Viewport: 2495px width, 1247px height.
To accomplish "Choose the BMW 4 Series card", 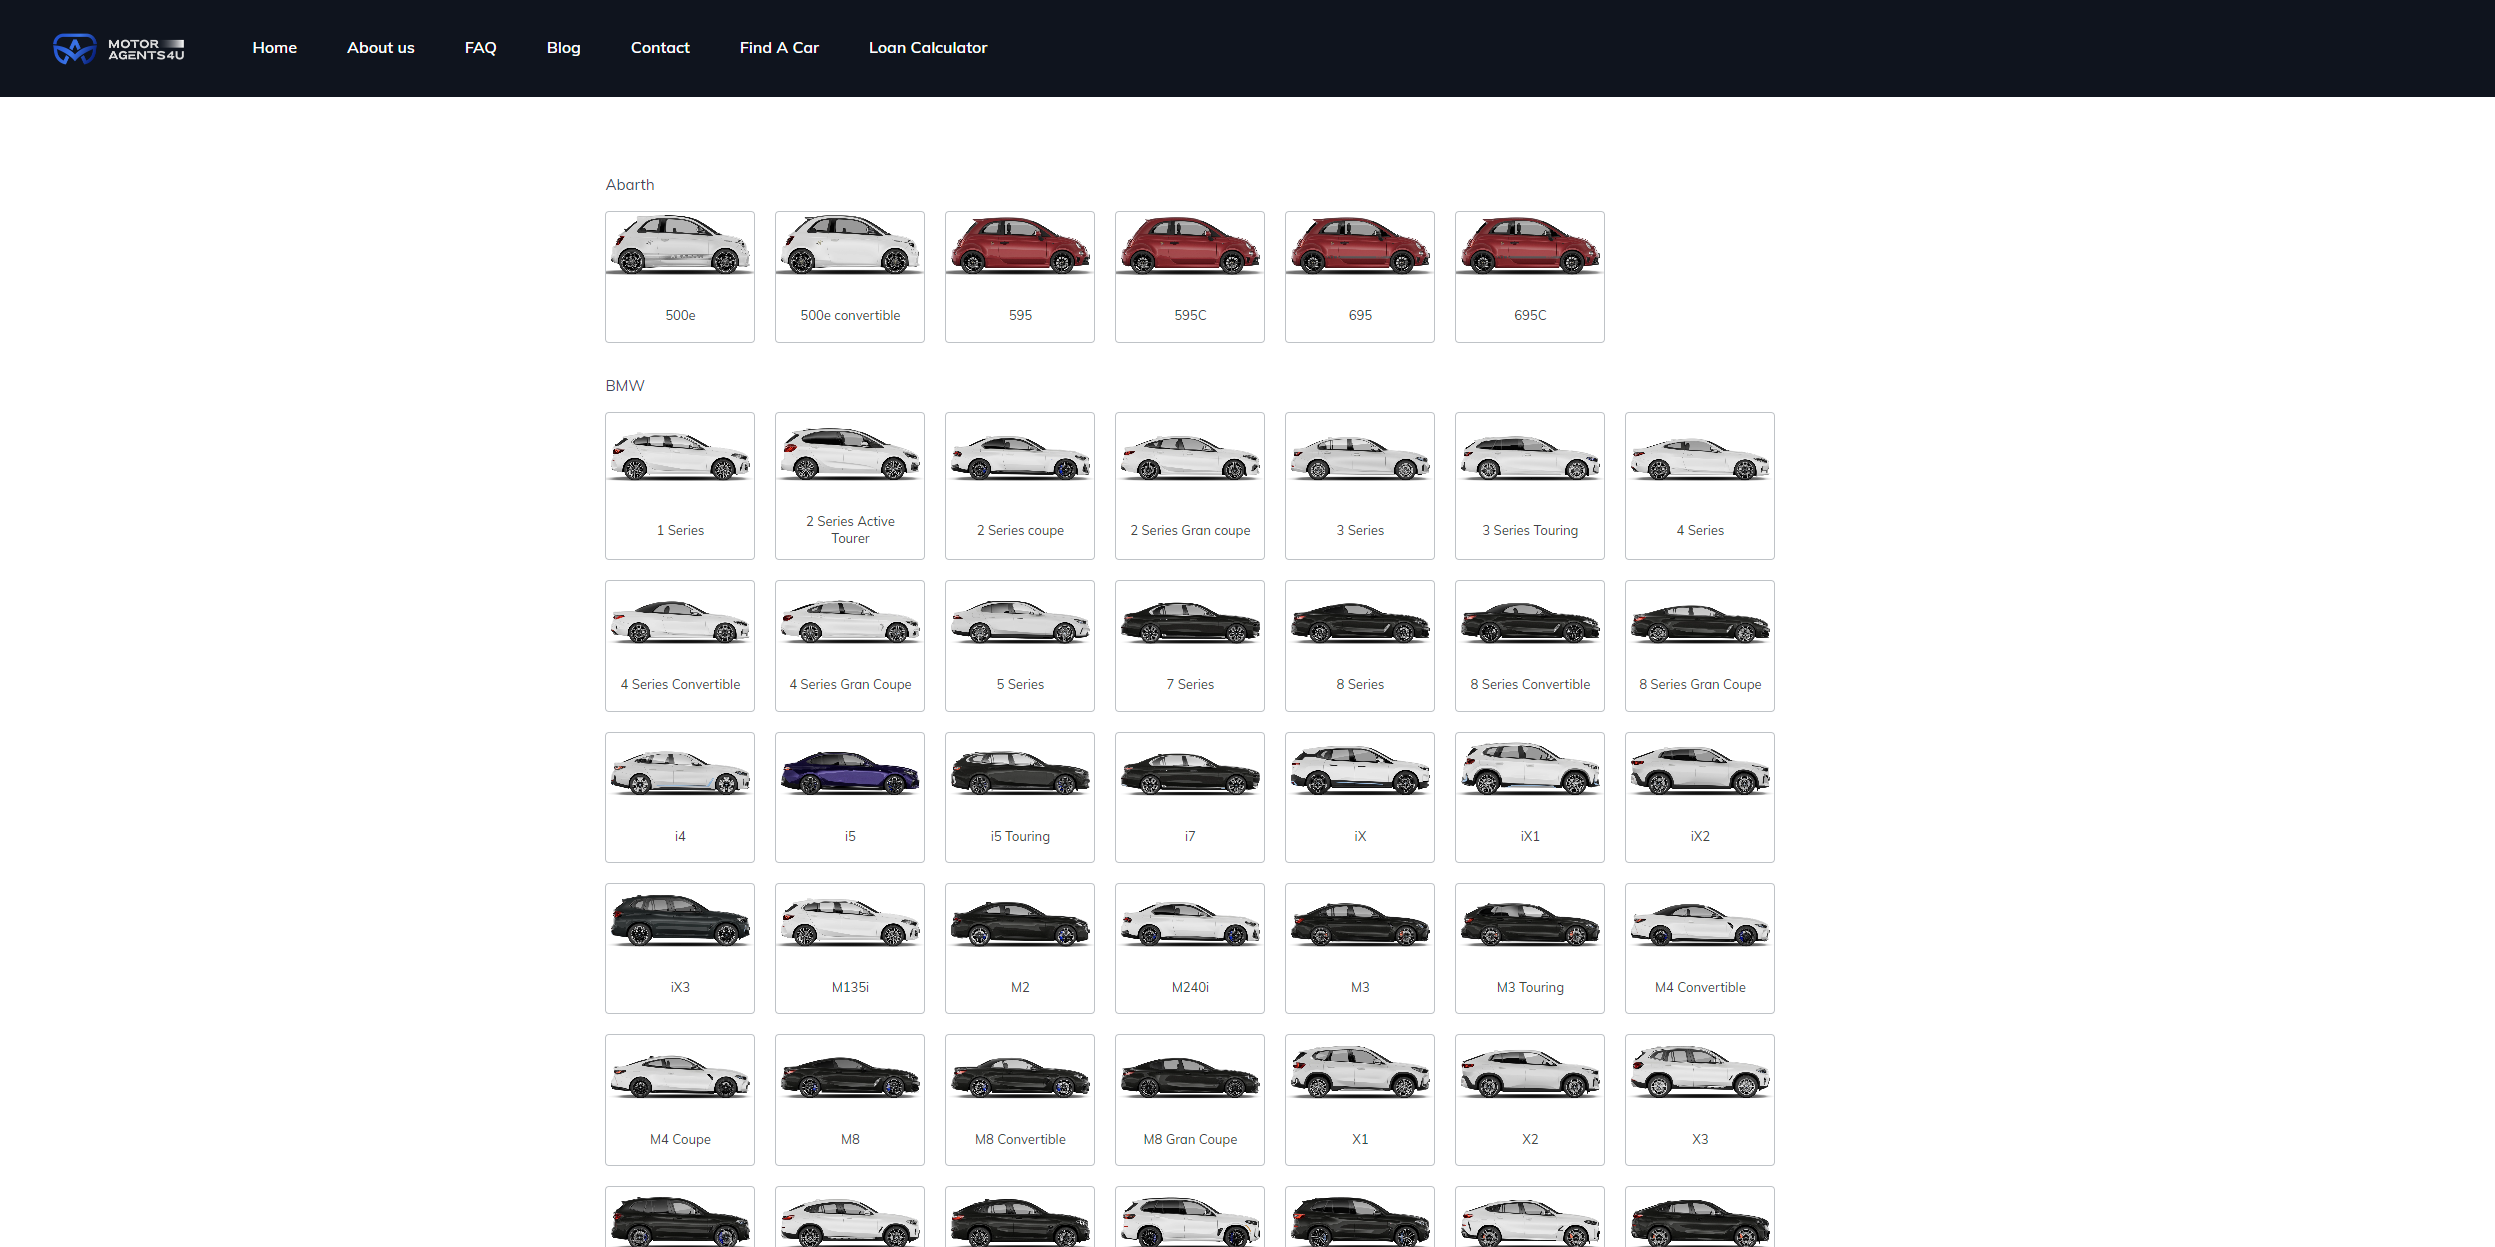I will (1700, 486).
